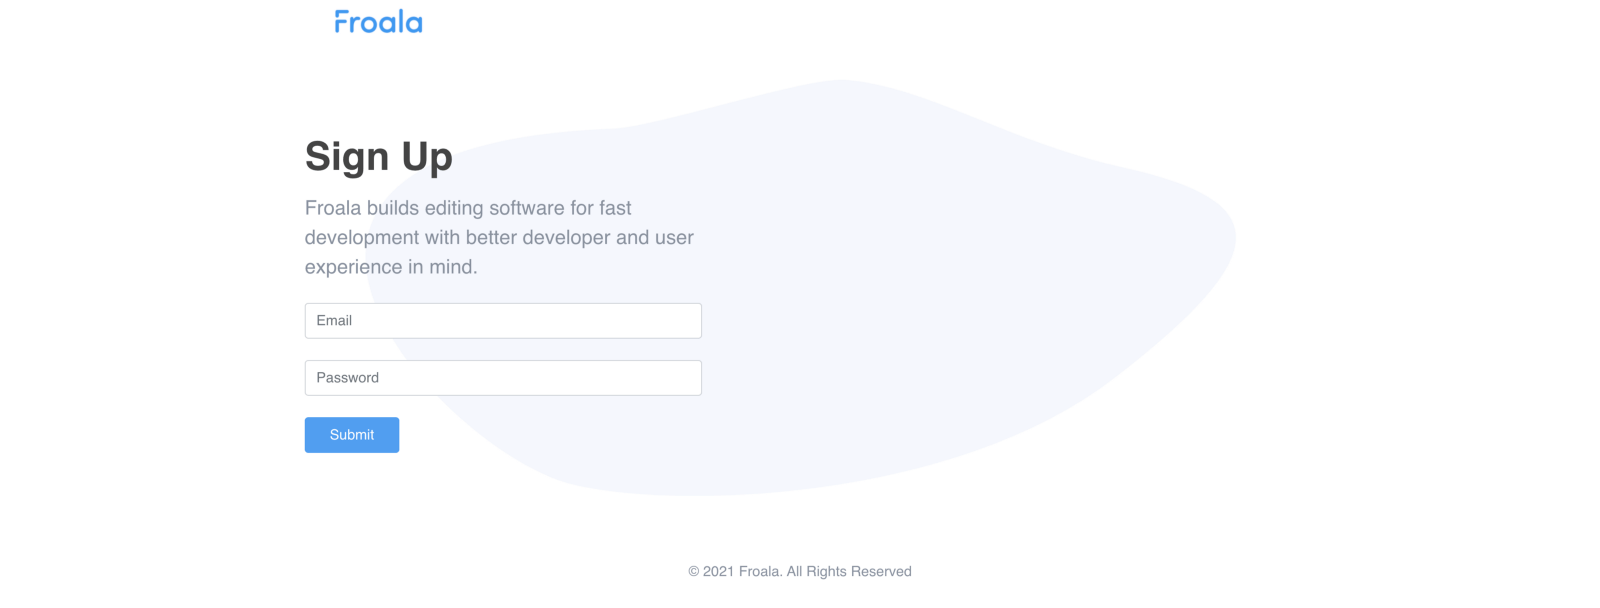Click the copyright symbol in the footer
This screenshot has height=608, width=1600.
coord(694,572)
